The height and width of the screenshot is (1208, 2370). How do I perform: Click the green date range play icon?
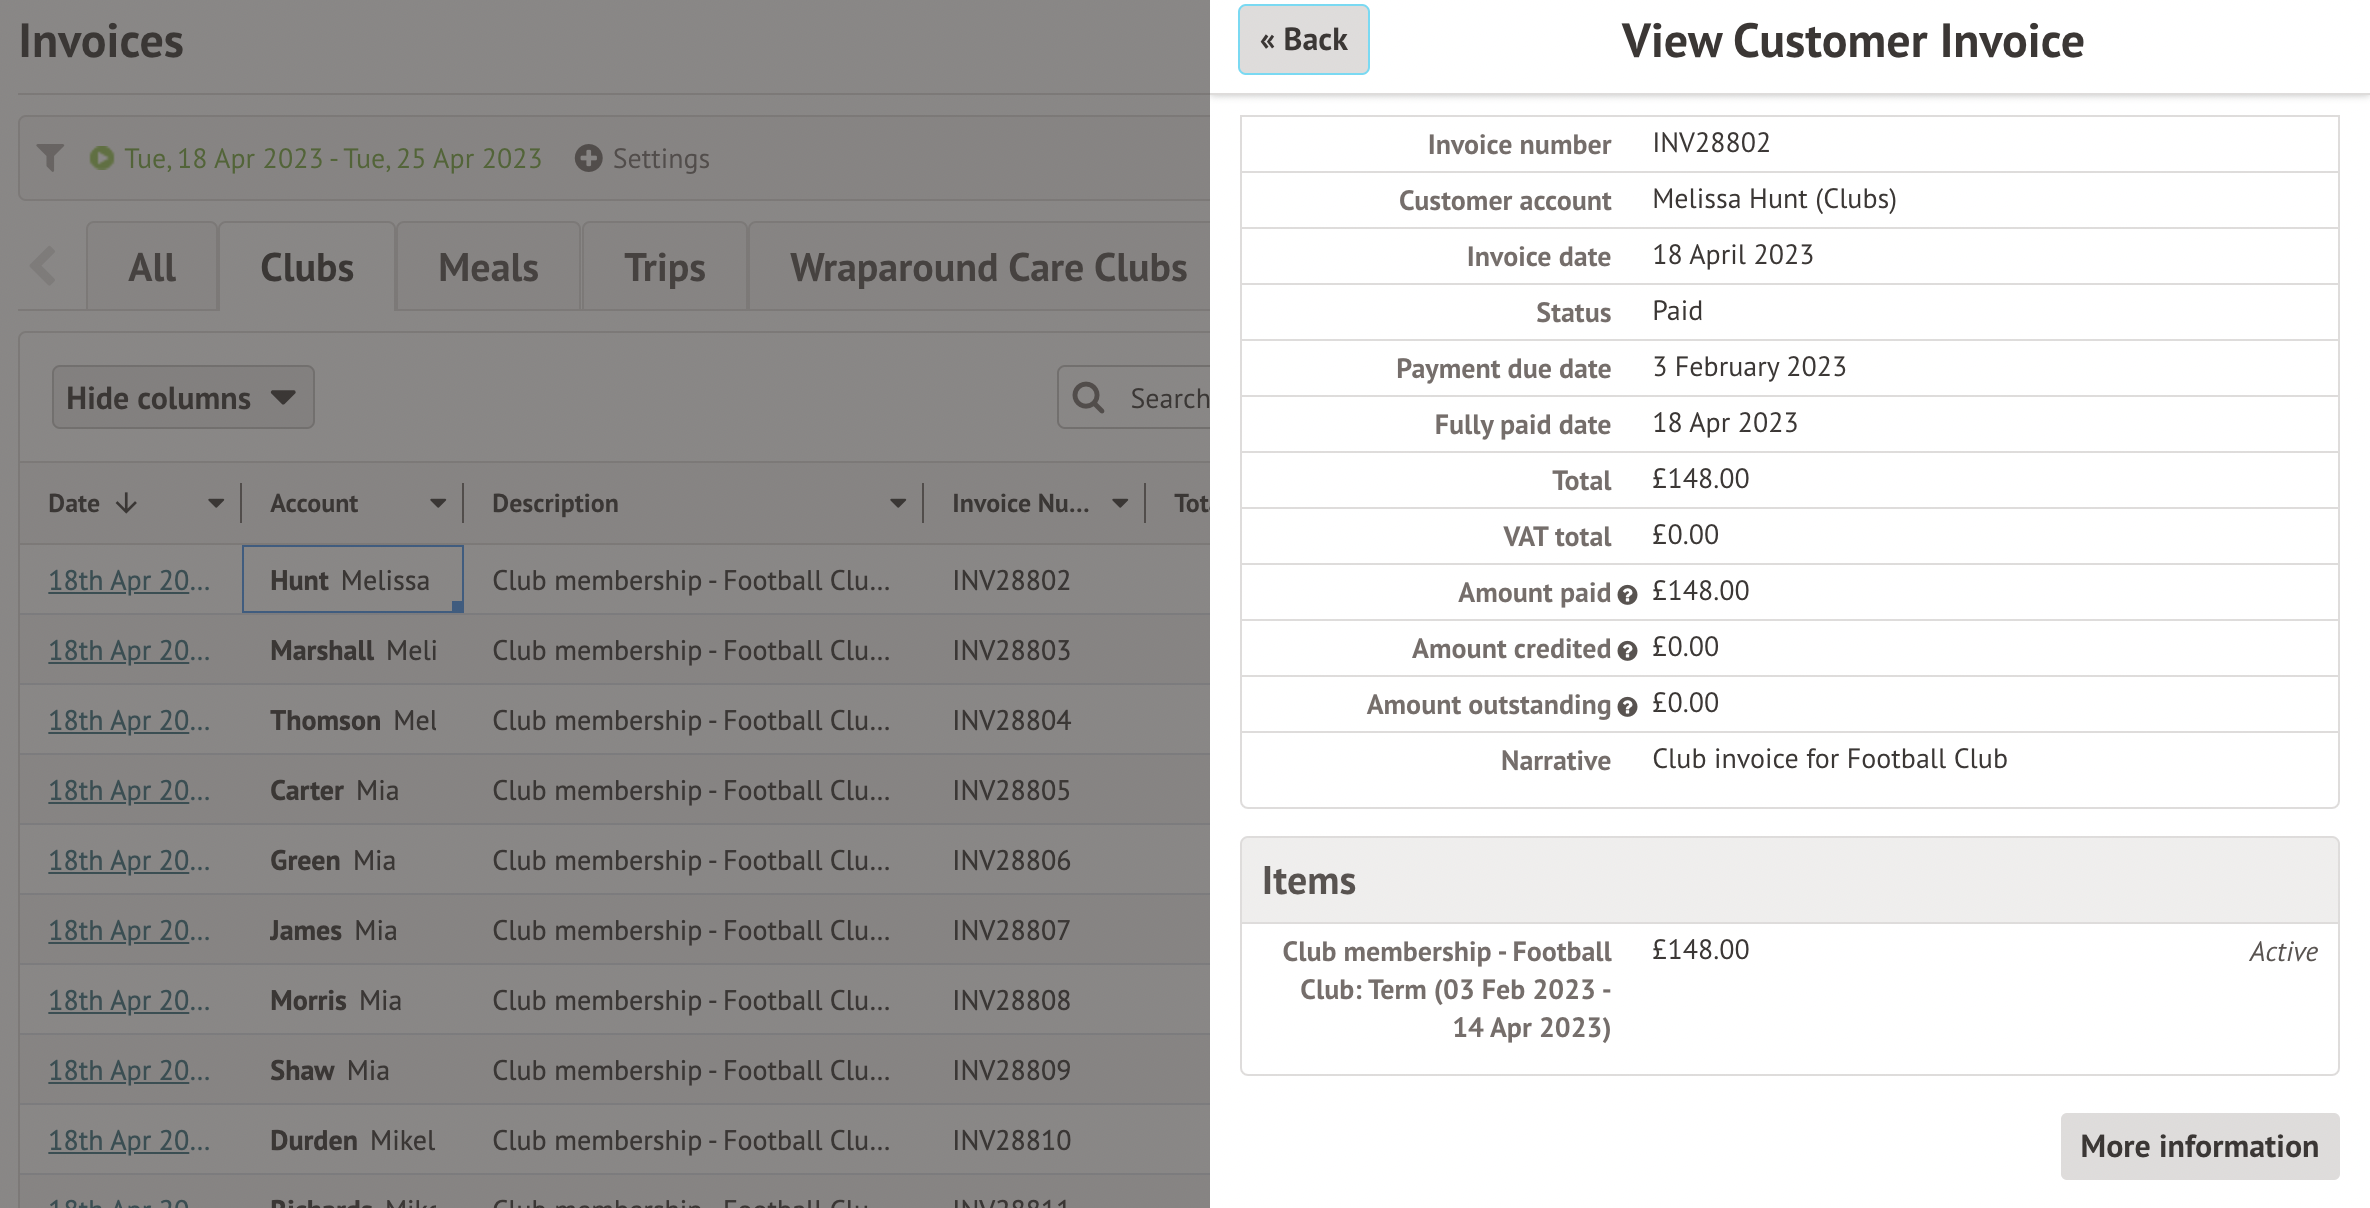(x=101, y=158)
